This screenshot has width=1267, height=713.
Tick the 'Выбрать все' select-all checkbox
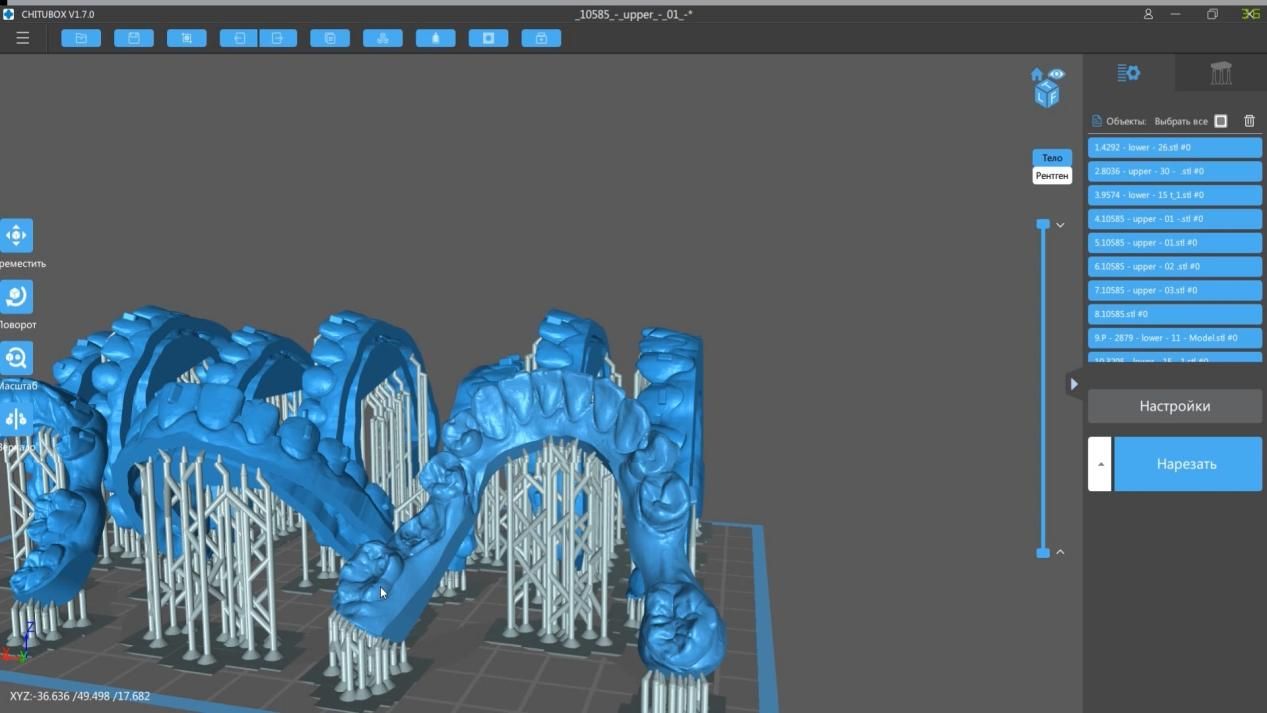point(1220,121)
